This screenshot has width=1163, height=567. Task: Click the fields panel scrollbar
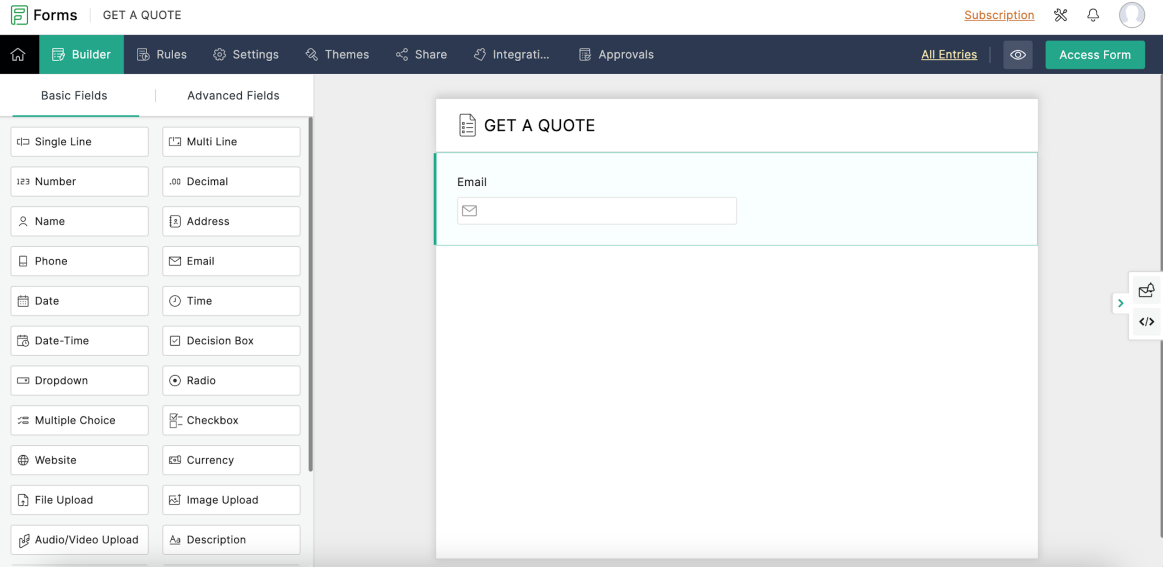[310, 295]
